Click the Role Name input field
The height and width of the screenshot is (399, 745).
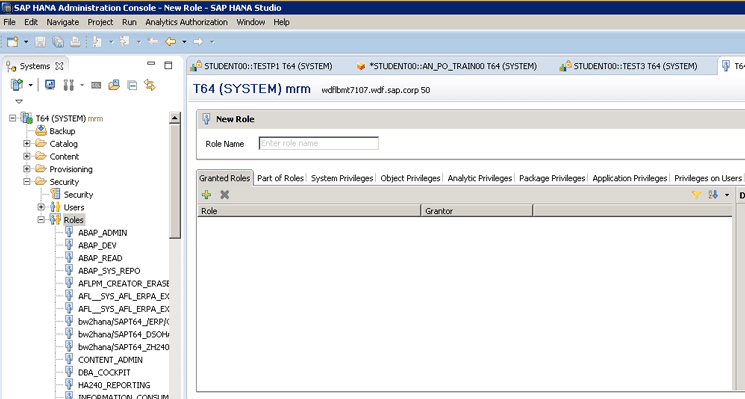pyautogui.click(x=319, y=143)
